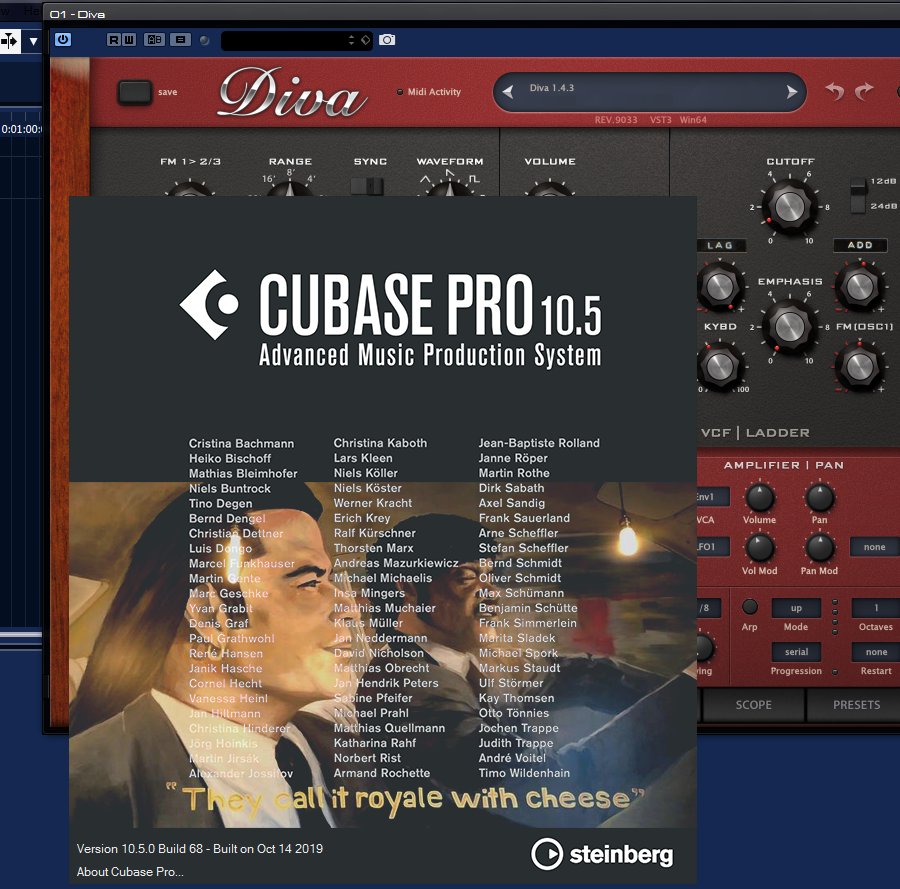Open the pan mod source 'none' dropdown
Image resolution: width=900 pixels, height=889 pixels.
point(874,547)
